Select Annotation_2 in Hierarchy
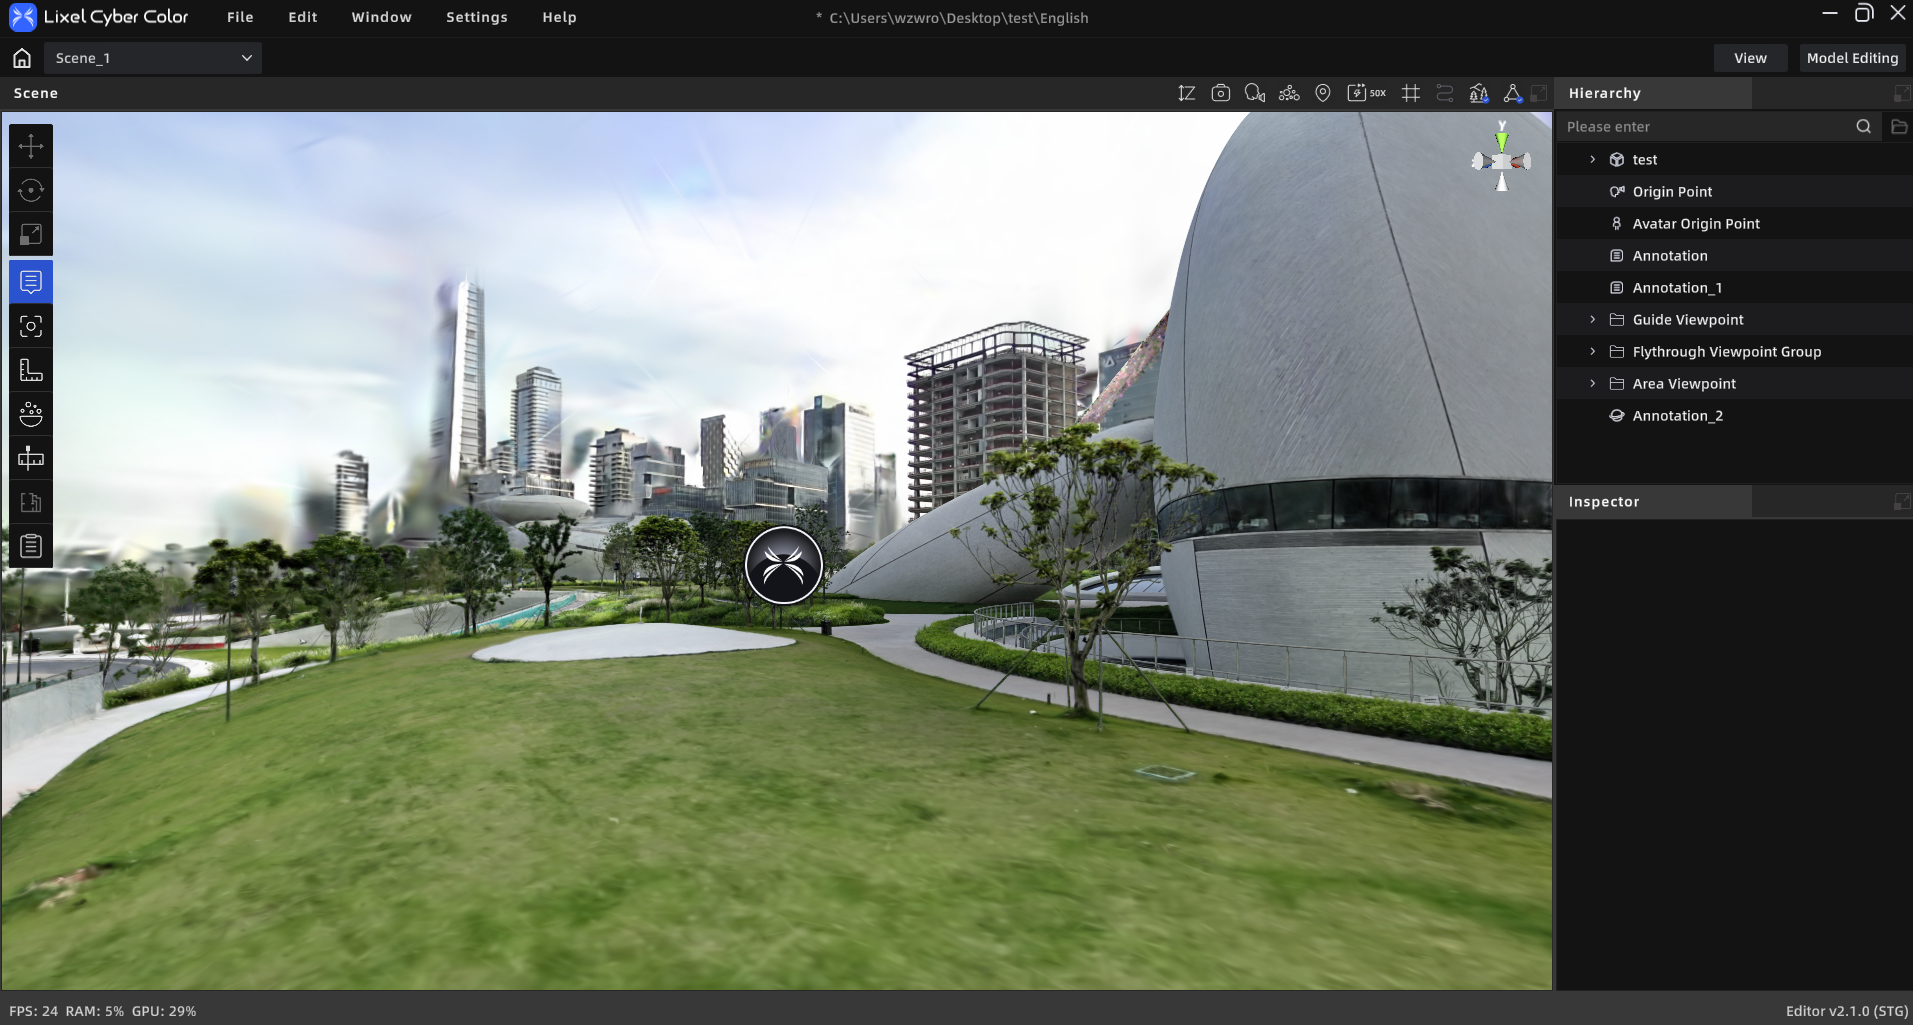The width and height of the screenshot is (1913, 1025). click(1734, 415)
